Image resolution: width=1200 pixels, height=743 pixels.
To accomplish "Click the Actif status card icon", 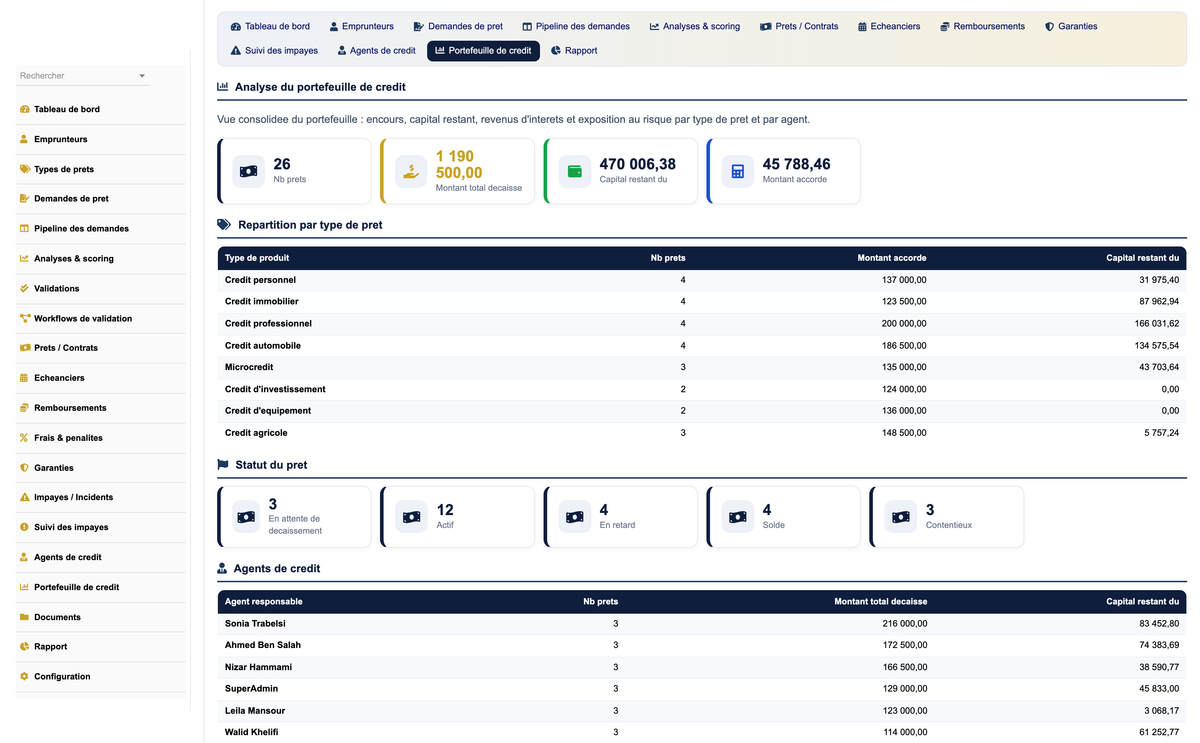I will click(411, 517).
